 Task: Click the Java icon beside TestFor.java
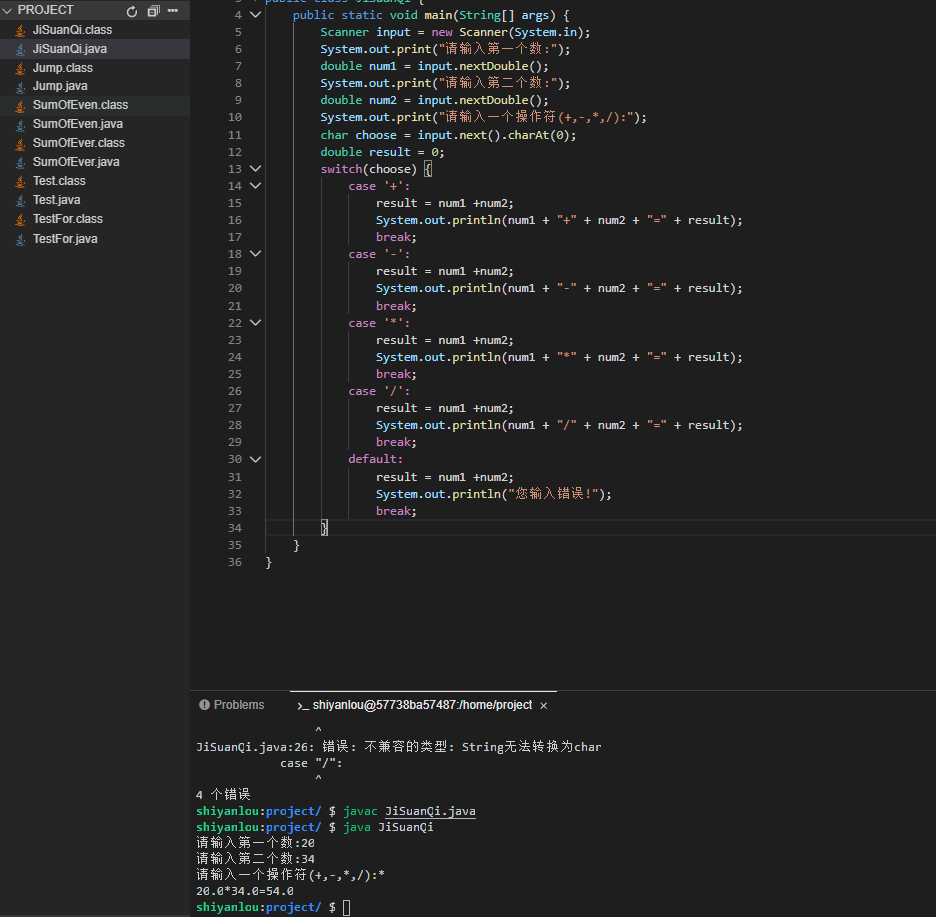tap(21, 239)
